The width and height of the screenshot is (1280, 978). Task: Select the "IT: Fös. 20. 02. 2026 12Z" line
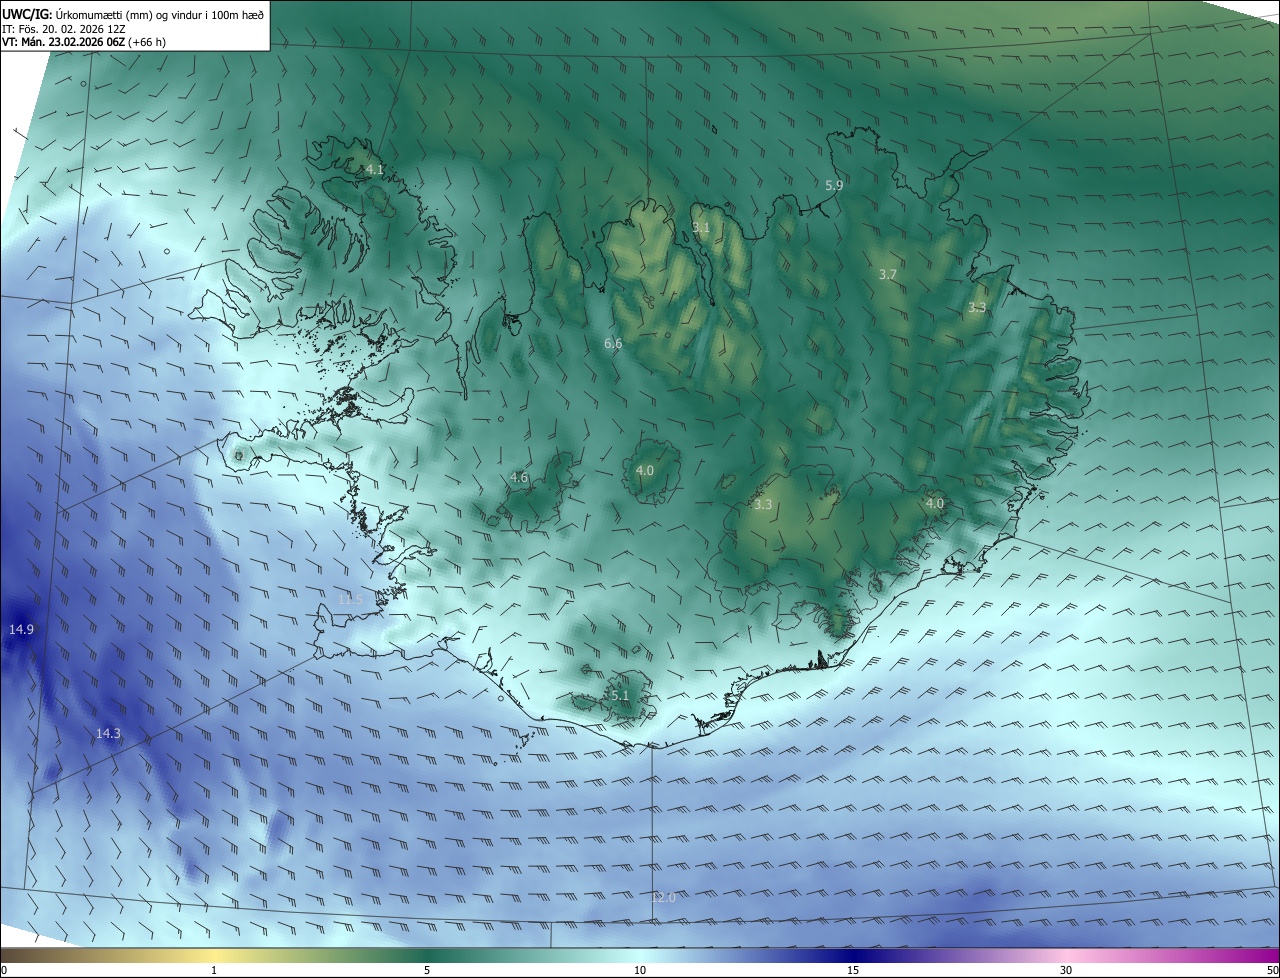pos(64,28)
